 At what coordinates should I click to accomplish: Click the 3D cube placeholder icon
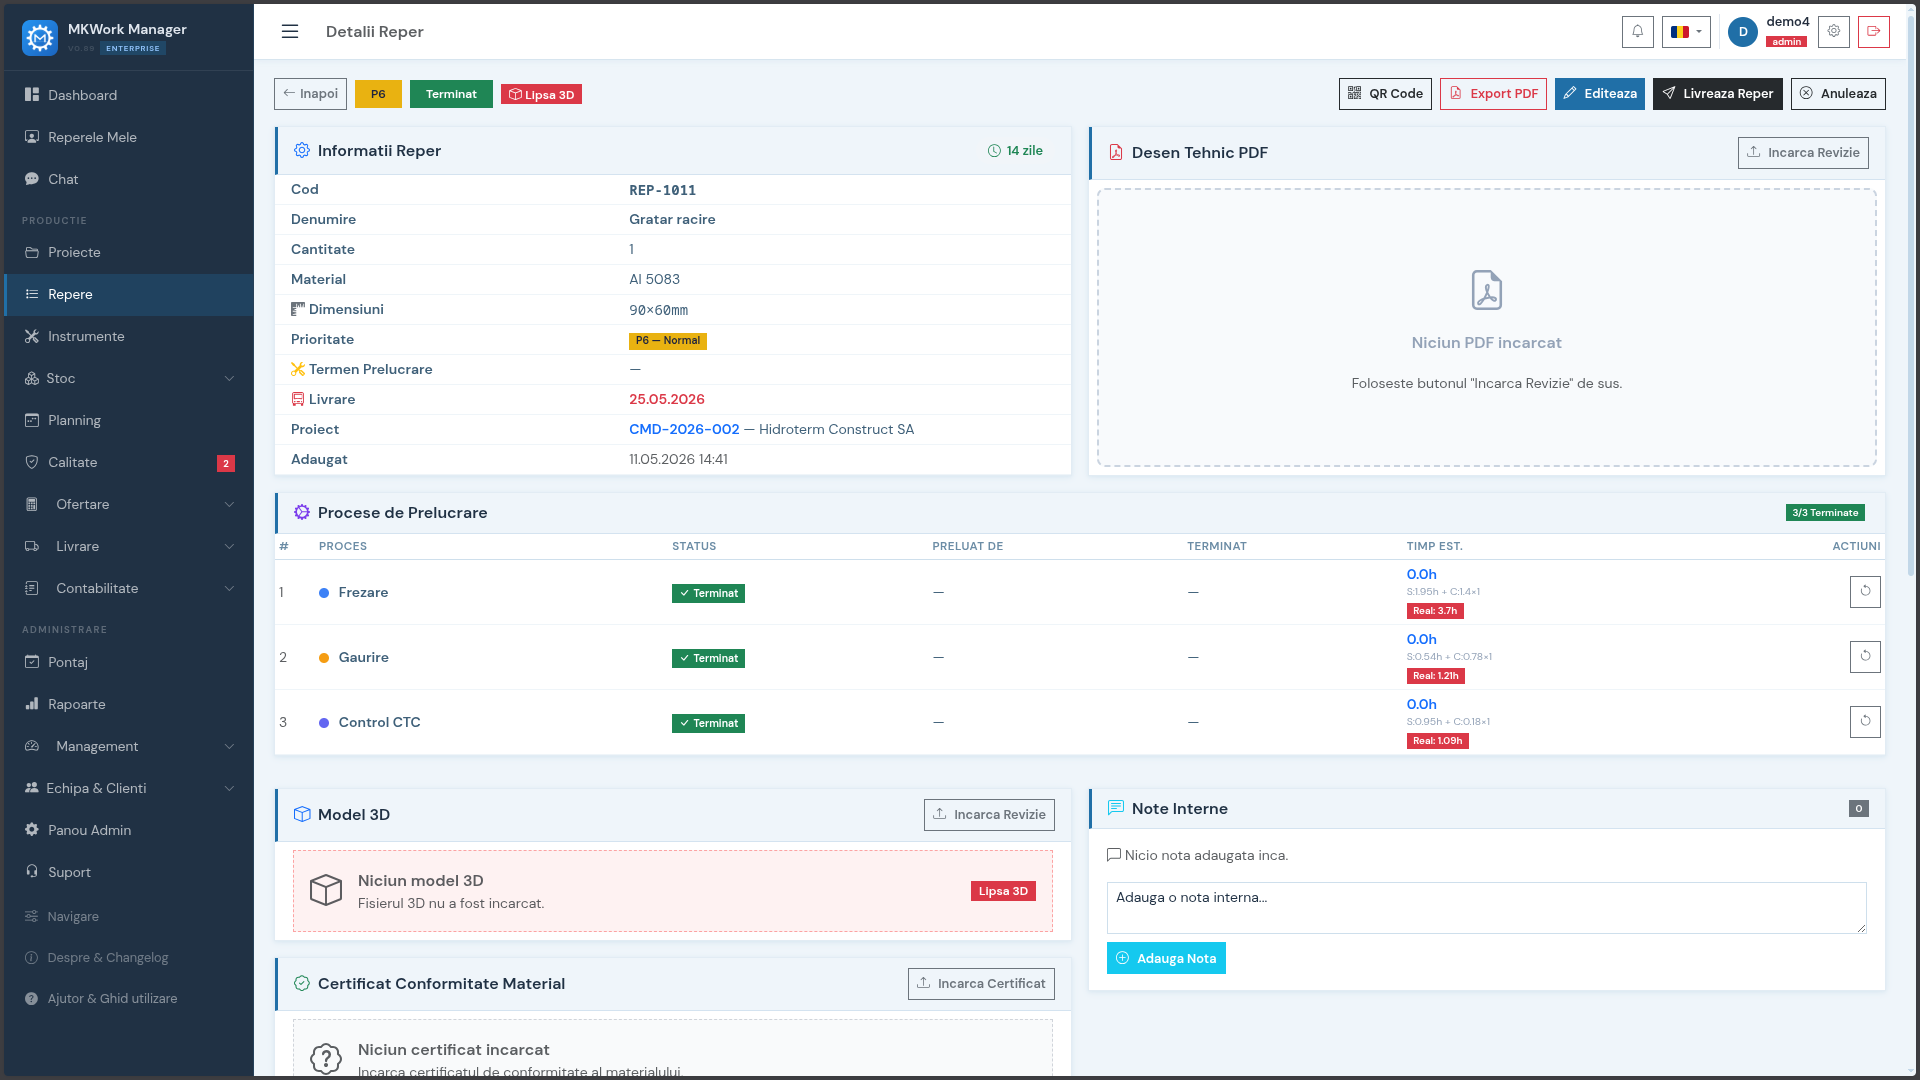click(x=326, y=889)
